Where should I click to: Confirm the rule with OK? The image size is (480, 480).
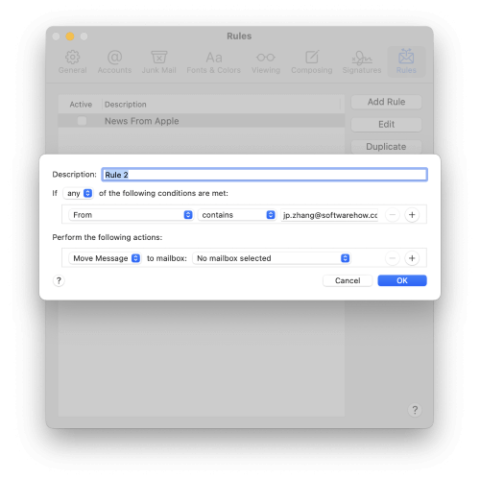(402, 281)
